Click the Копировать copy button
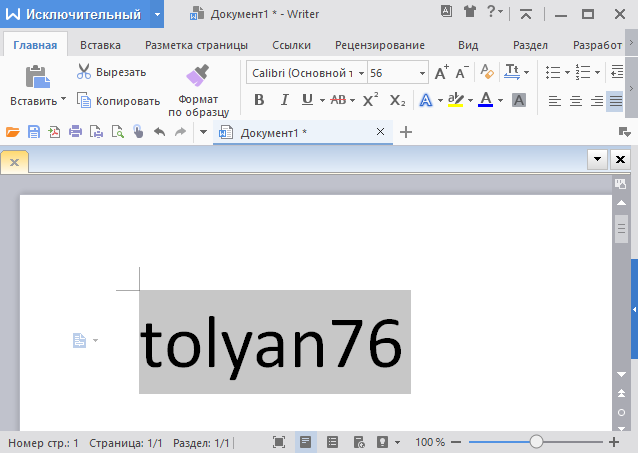This screenshot has width=638, height=453. coord(118,101)
